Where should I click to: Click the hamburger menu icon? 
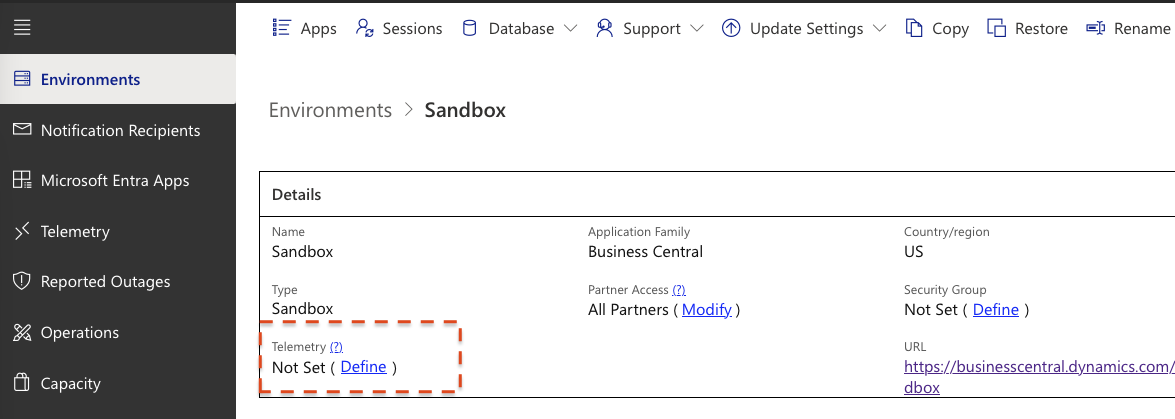(22, 28)
